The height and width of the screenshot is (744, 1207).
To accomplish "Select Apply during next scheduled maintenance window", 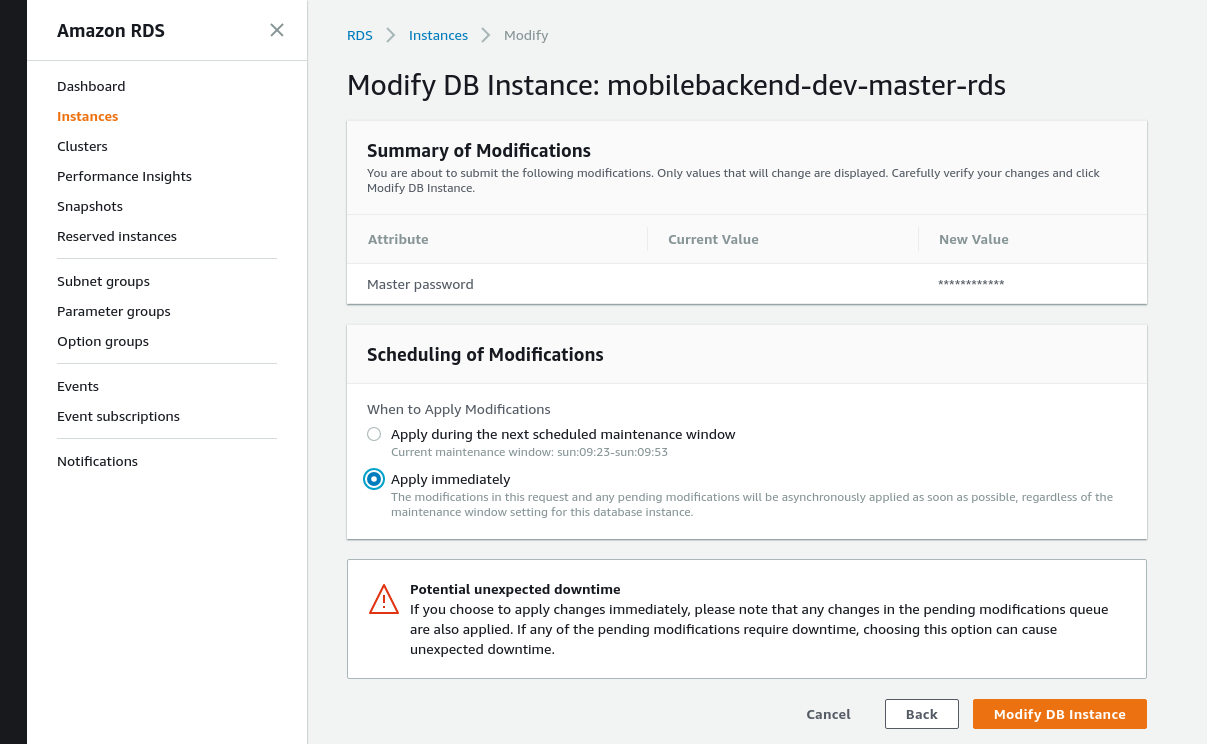I will 374,434.
